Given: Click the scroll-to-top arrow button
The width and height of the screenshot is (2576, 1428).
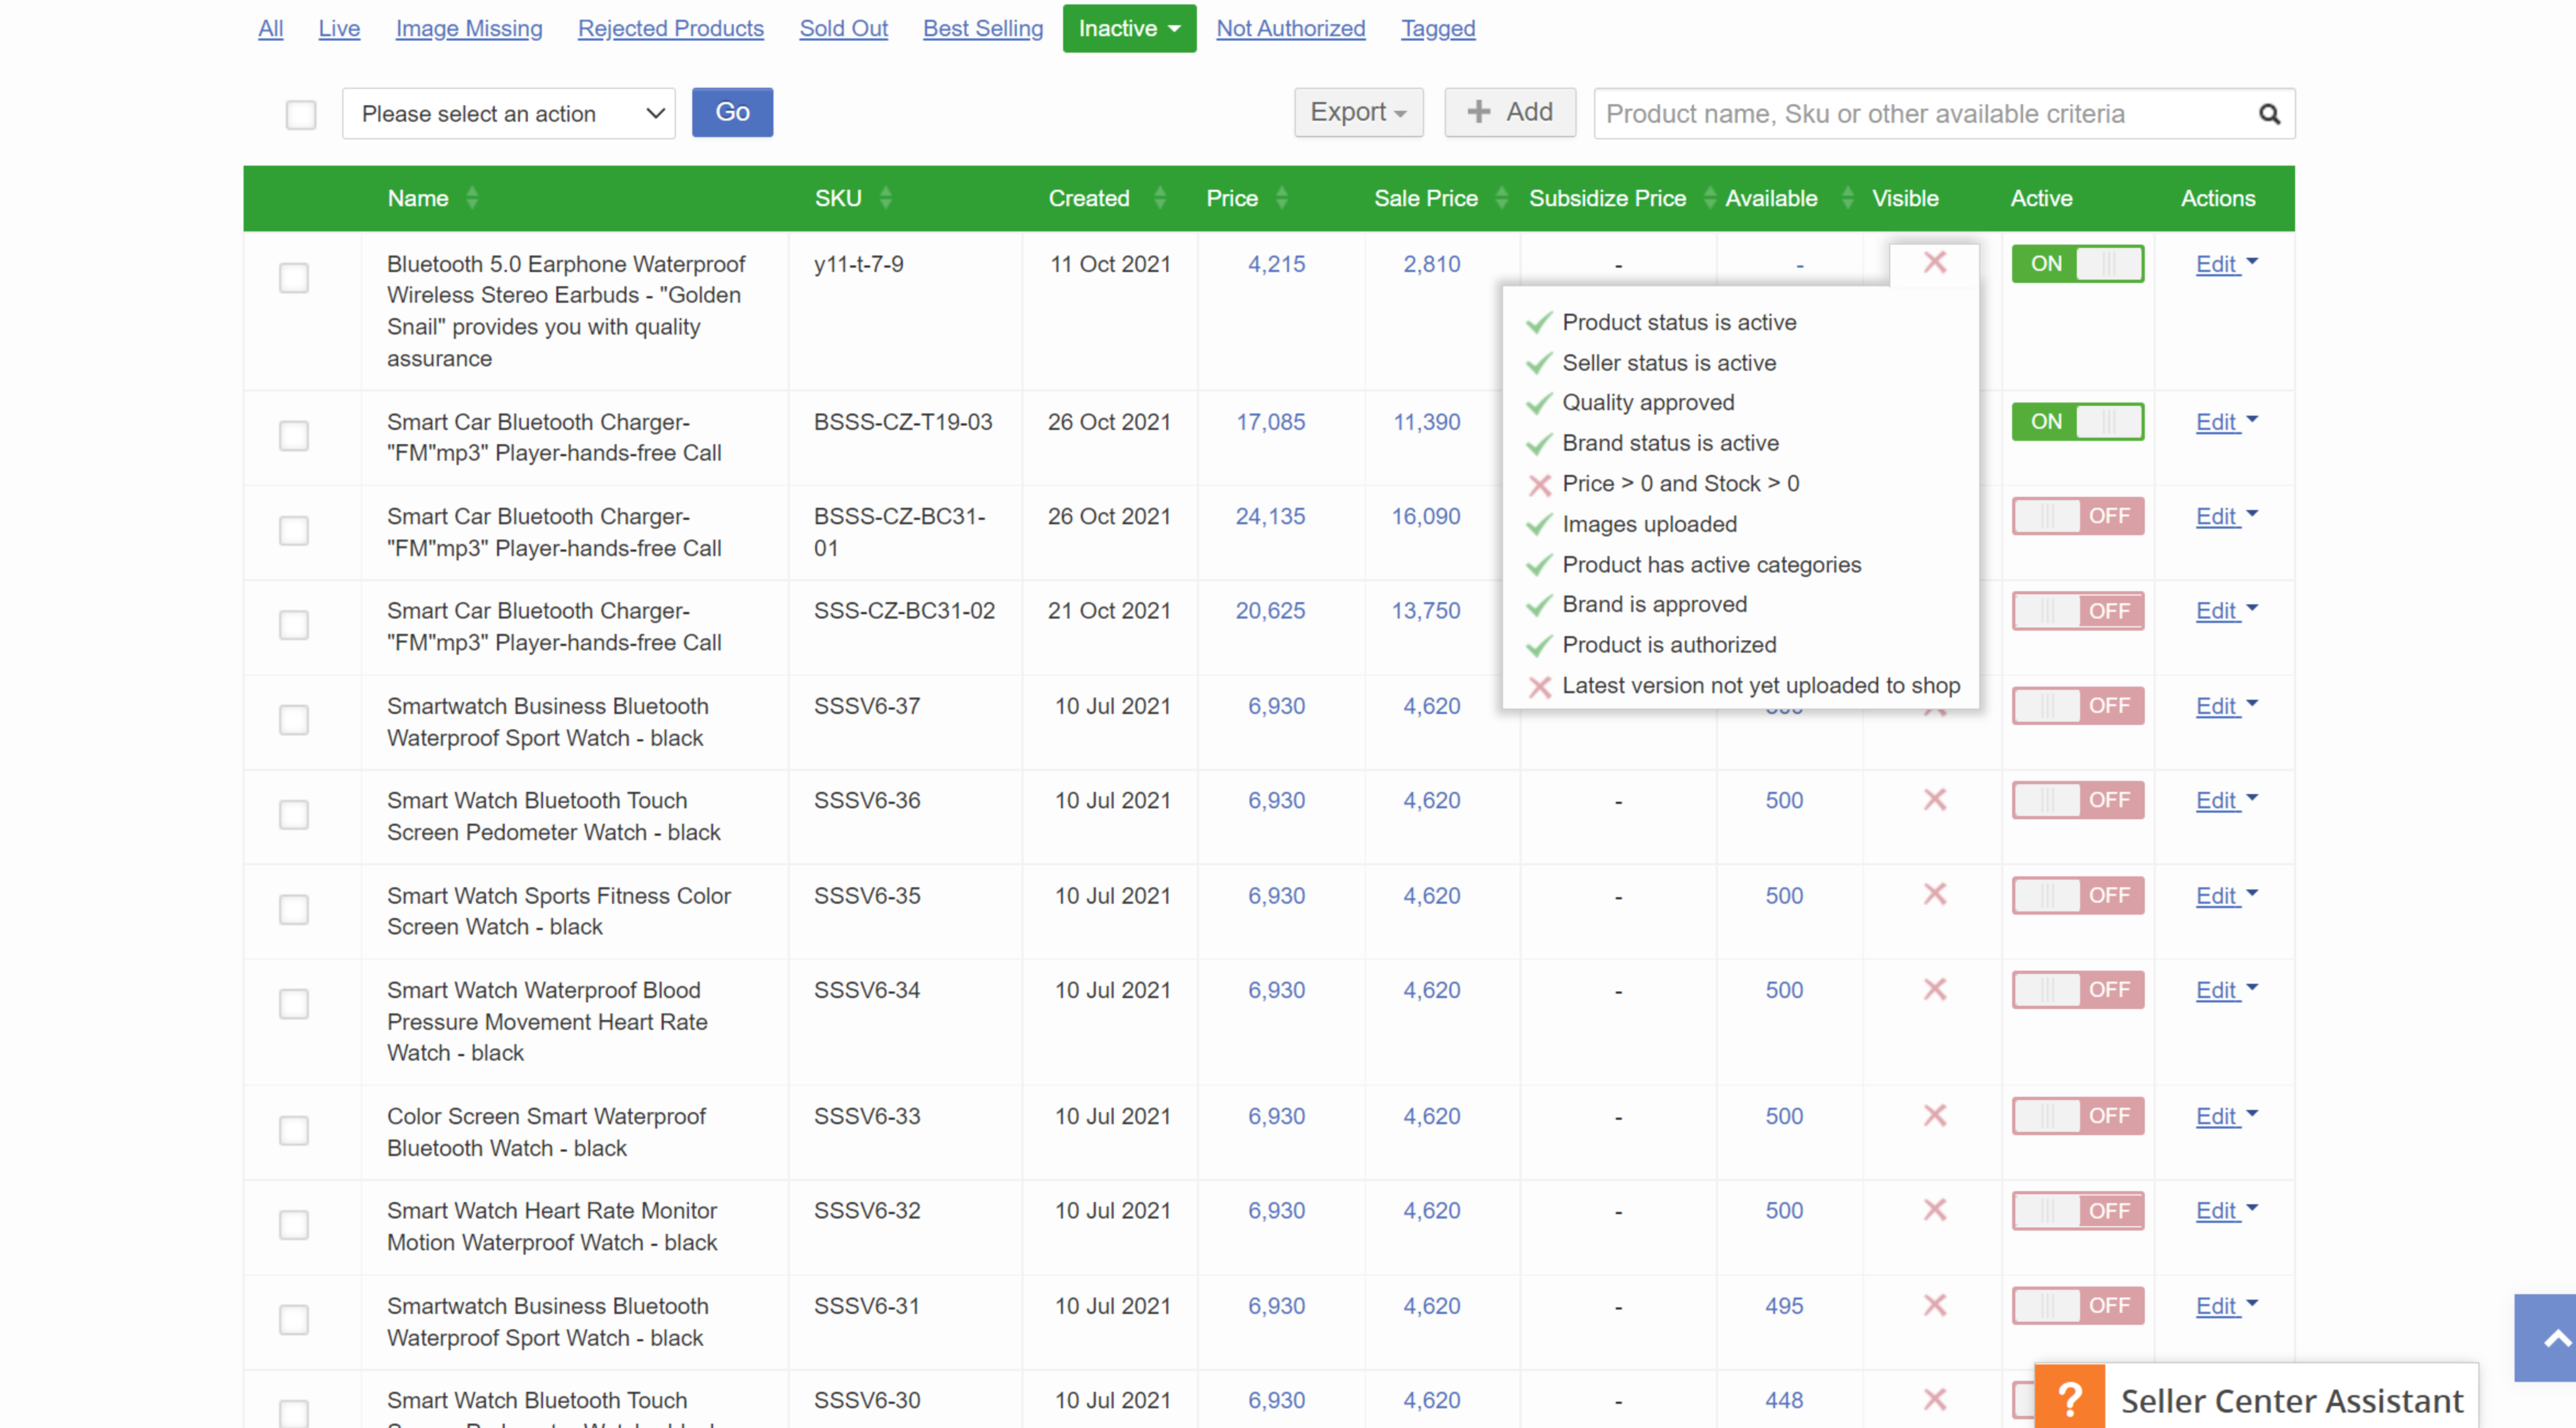Looking at the screenshot, I should pyautogui.click(x=2546, y=1338).
